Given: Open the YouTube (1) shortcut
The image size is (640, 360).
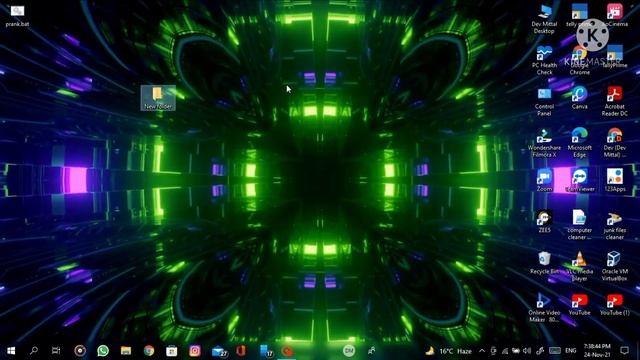Looking at the screenshot, I should click(x=615, y=304).
